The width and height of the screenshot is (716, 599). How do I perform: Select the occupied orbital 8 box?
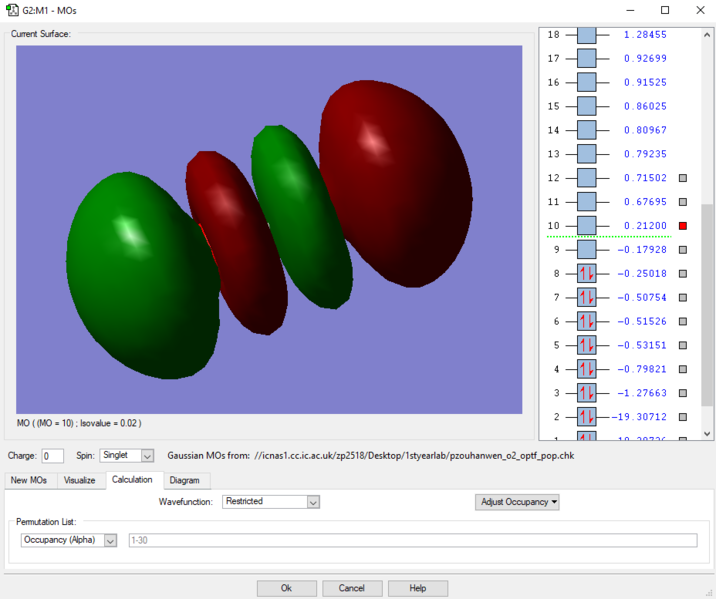point(586,273)
